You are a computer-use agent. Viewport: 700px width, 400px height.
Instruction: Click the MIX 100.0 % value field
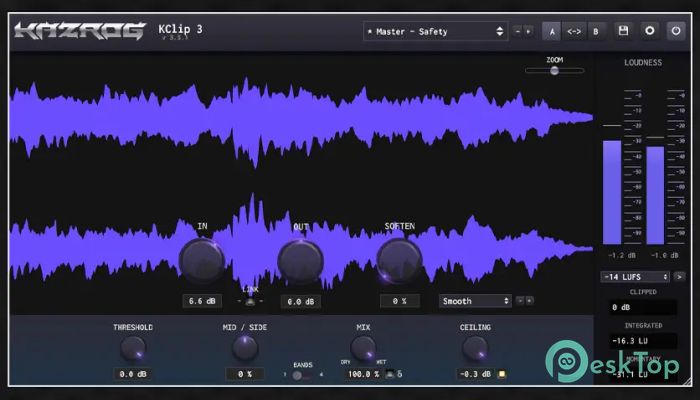[363, 374]
